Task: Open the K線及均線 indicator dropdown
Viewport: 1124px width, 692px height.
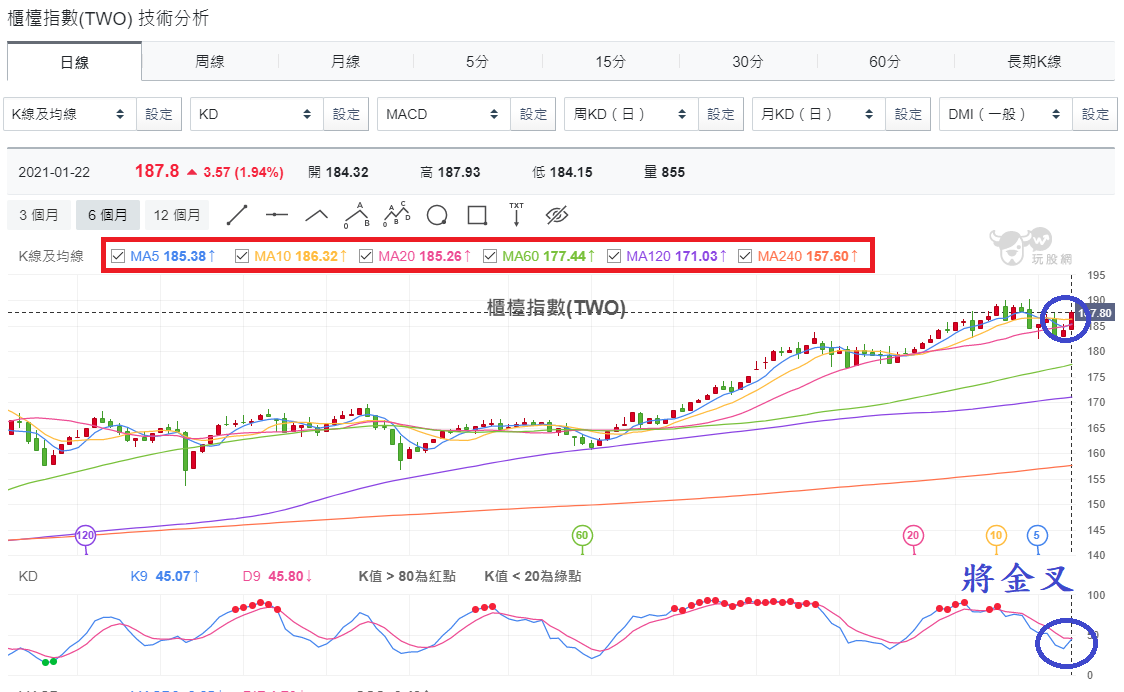Action: coord(70,114)
